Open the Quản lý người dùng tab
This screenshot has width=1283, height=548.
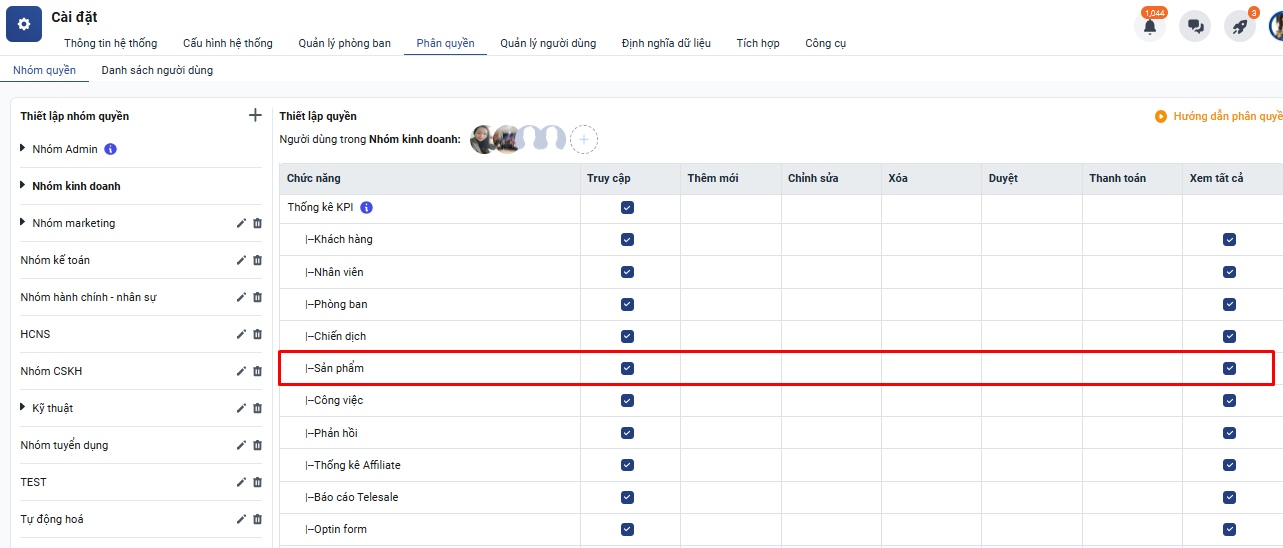click(x=548, y=43)
